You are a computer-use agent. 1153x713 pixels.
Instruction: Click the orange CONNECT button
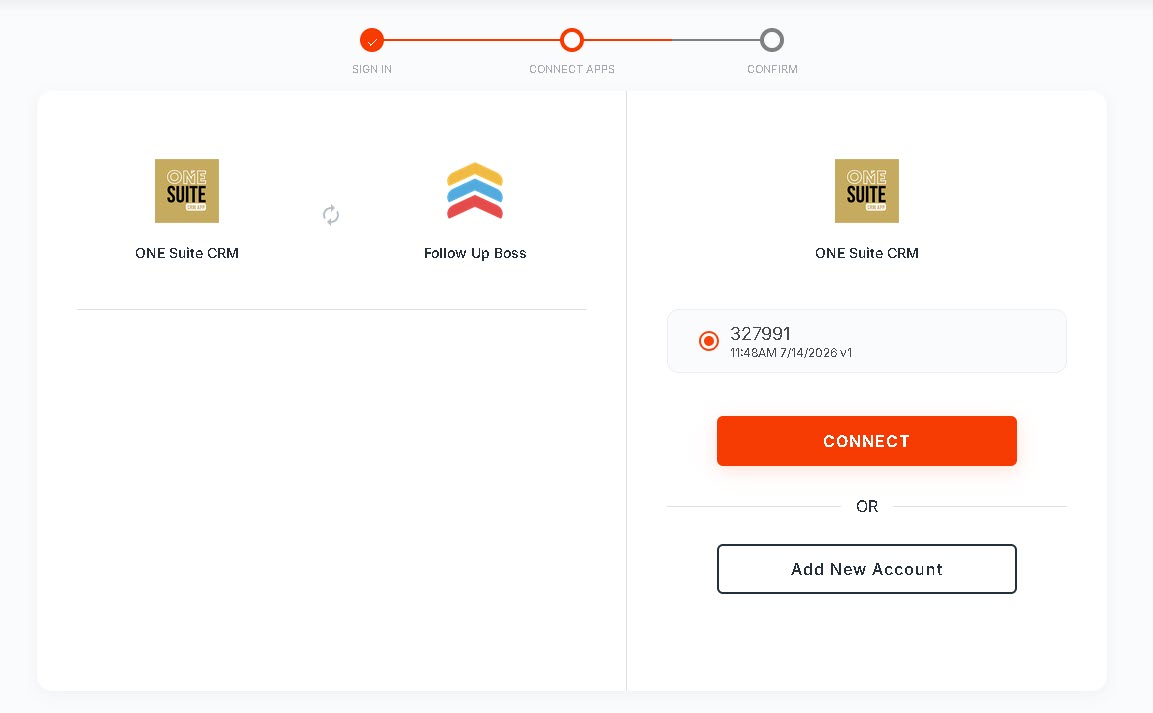click(867, 441)
